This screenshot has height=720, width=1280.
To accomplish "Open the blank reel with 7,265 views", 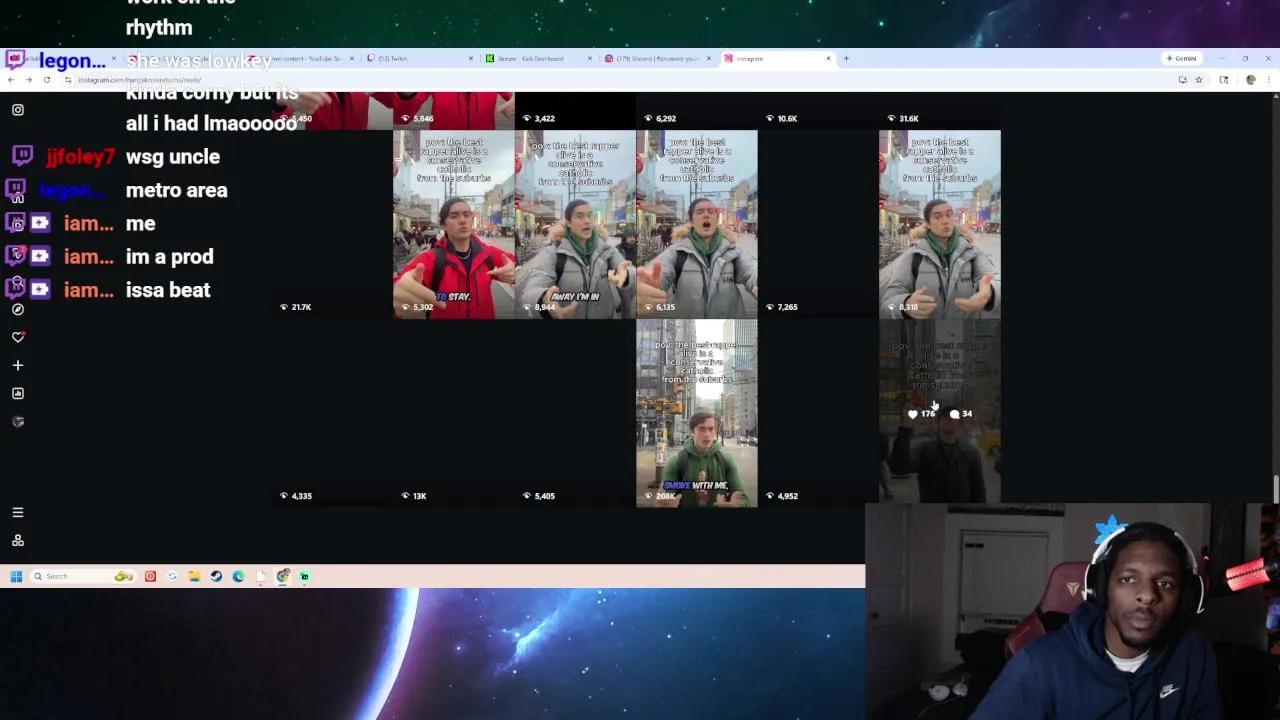I will coord(818,224).
